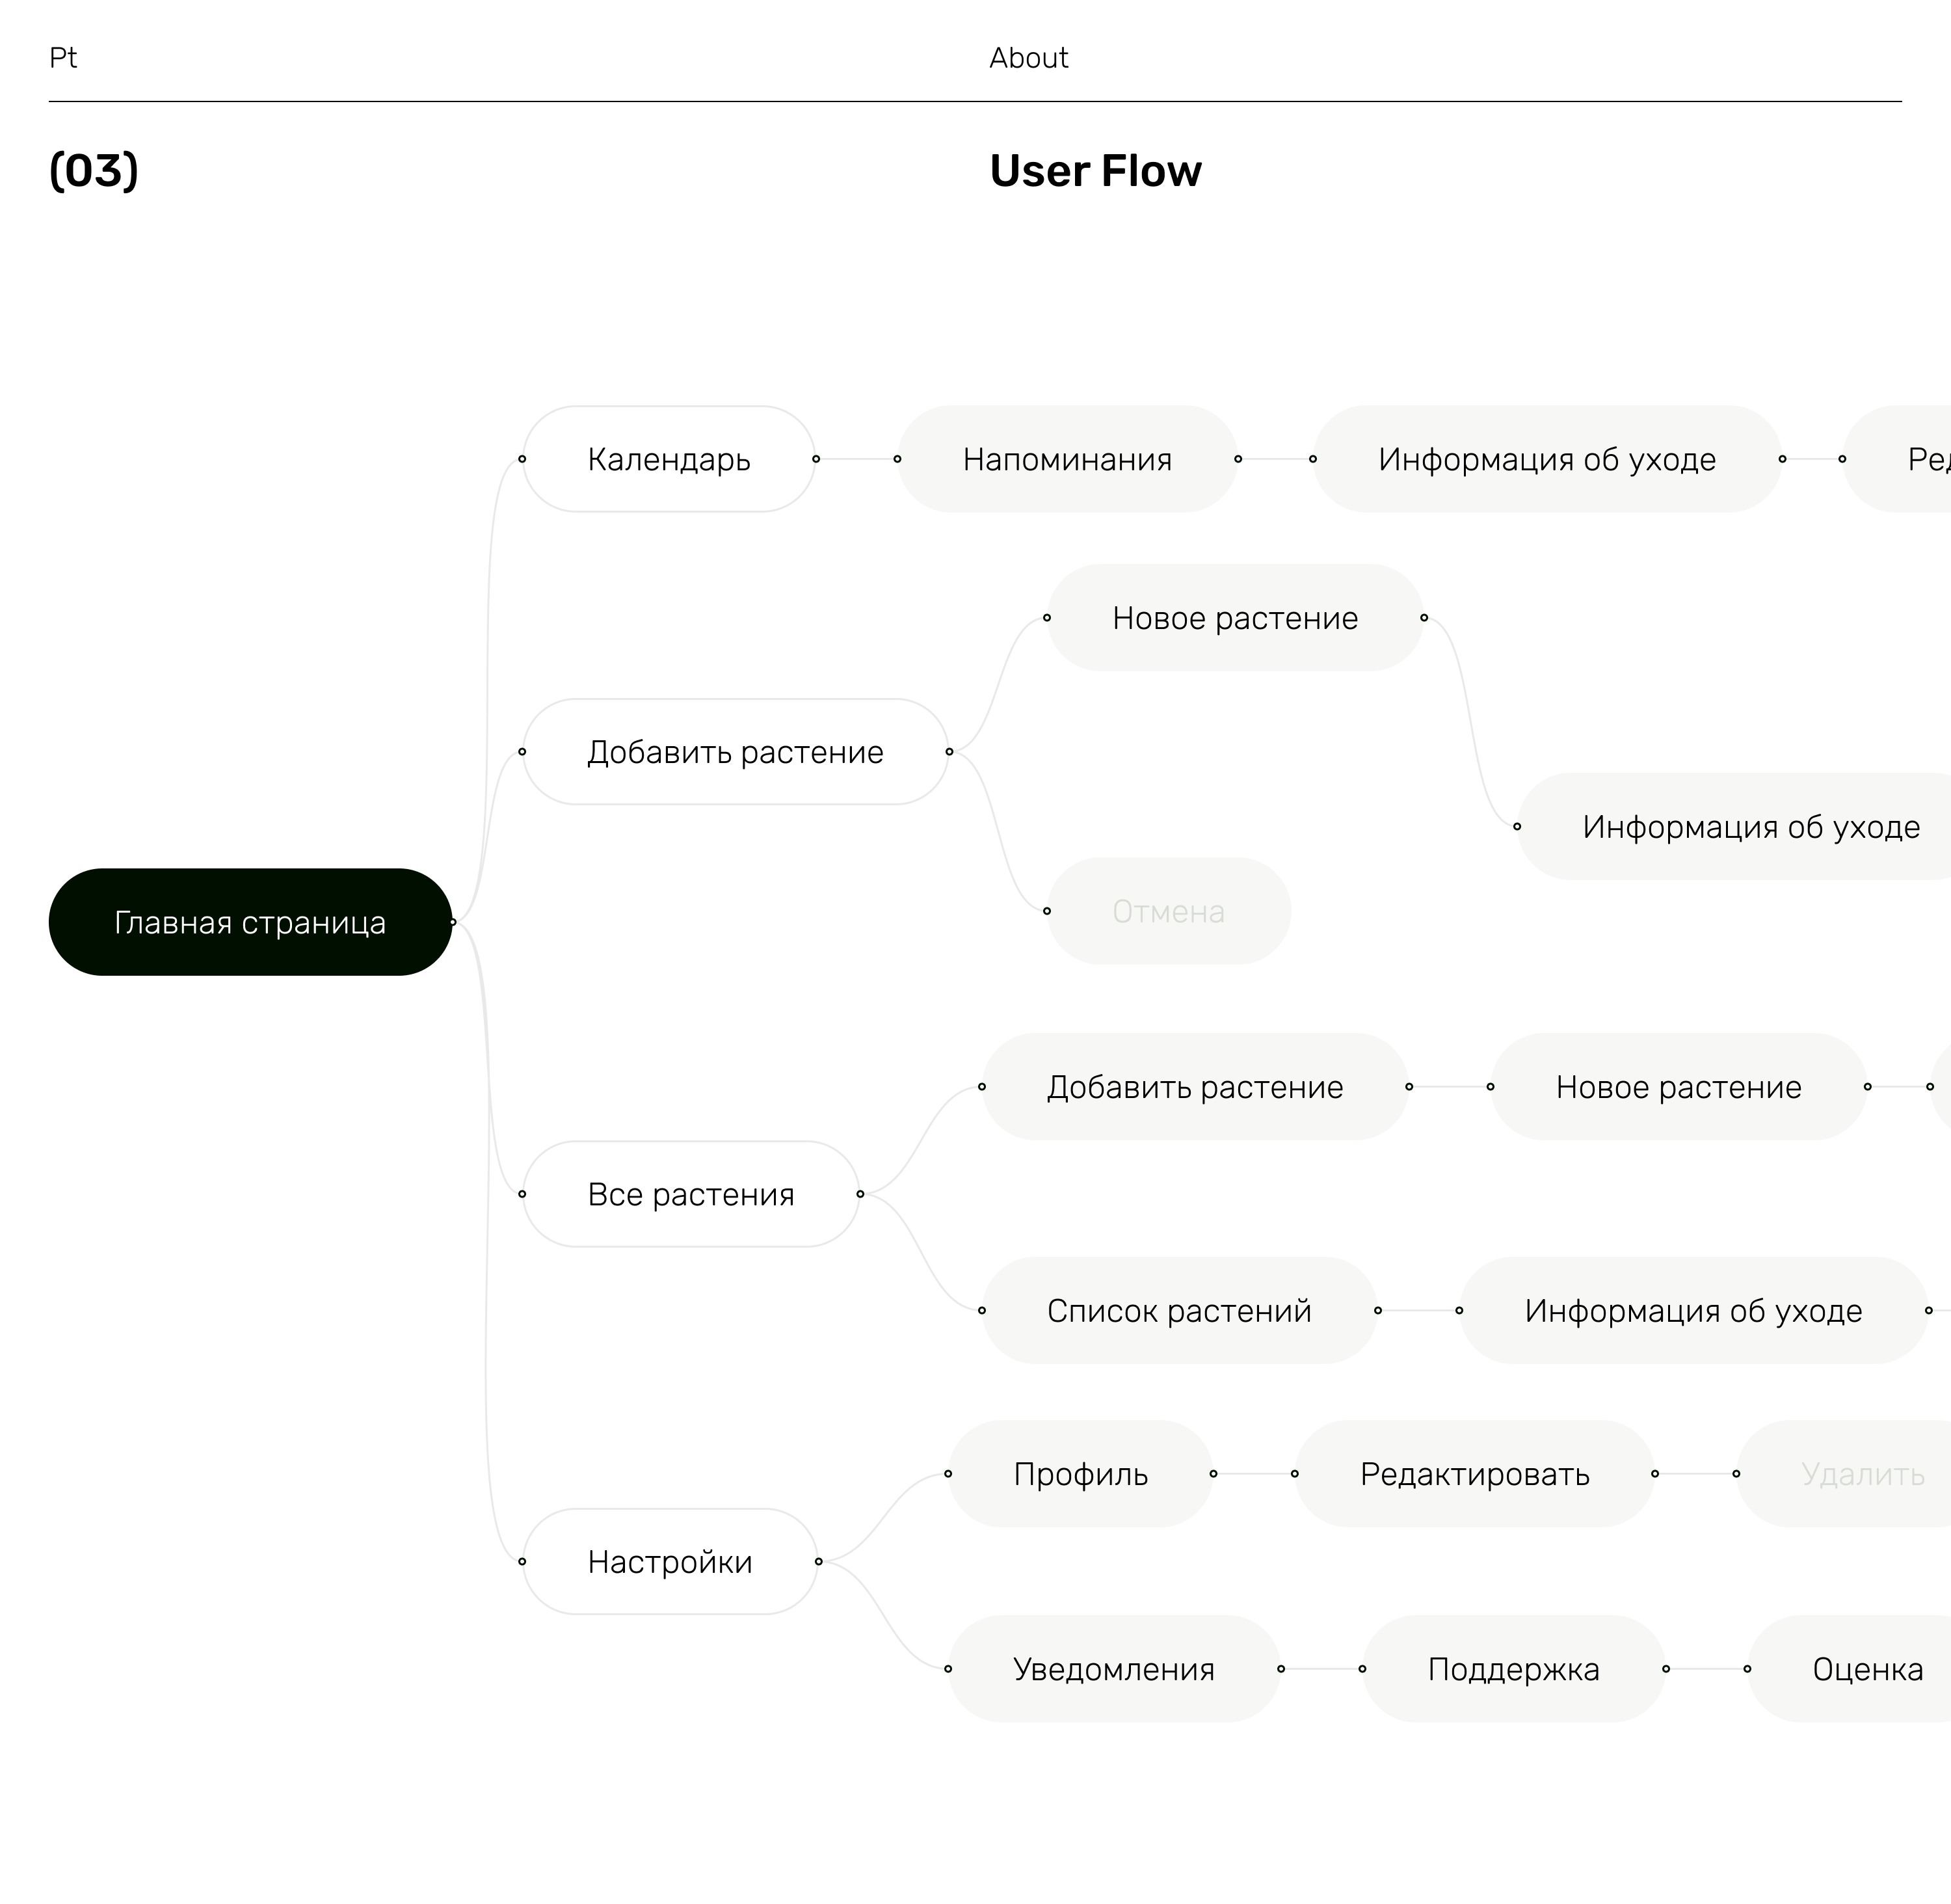Click the Все растения node

pos(691,1194)
